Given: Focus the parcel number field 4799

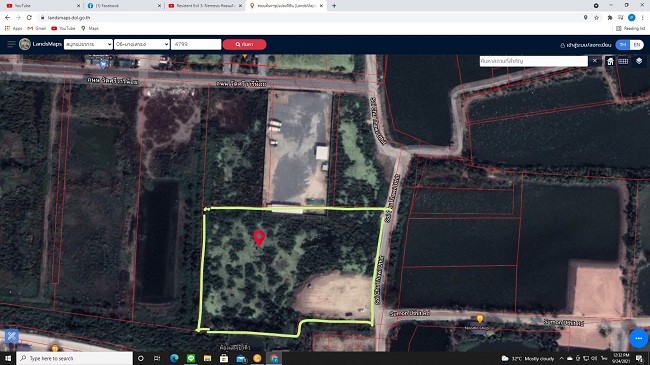Looking at the screenshot, I should pos(196,44).
